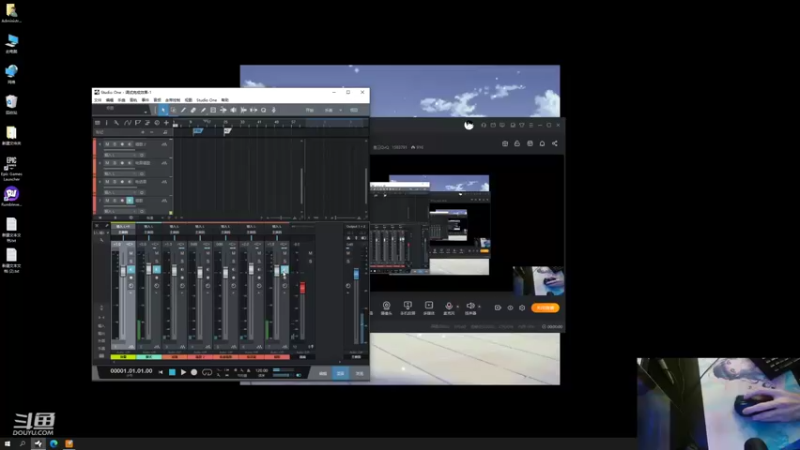Select the Mute tool in Studio One toolbar
The width and height of the screenshot is (800, 450).
pyautogui.click(x=213, y=110)
